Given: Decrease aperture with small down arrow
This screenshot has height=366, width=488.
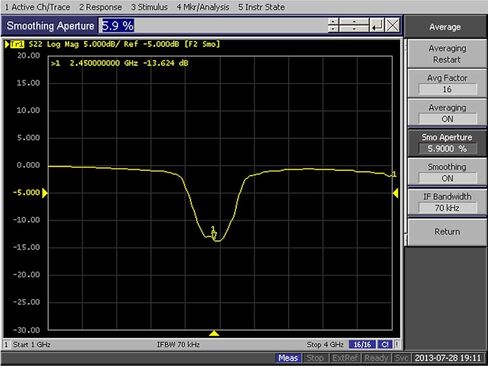Looking at the screenshot, I should pos(333,29).
